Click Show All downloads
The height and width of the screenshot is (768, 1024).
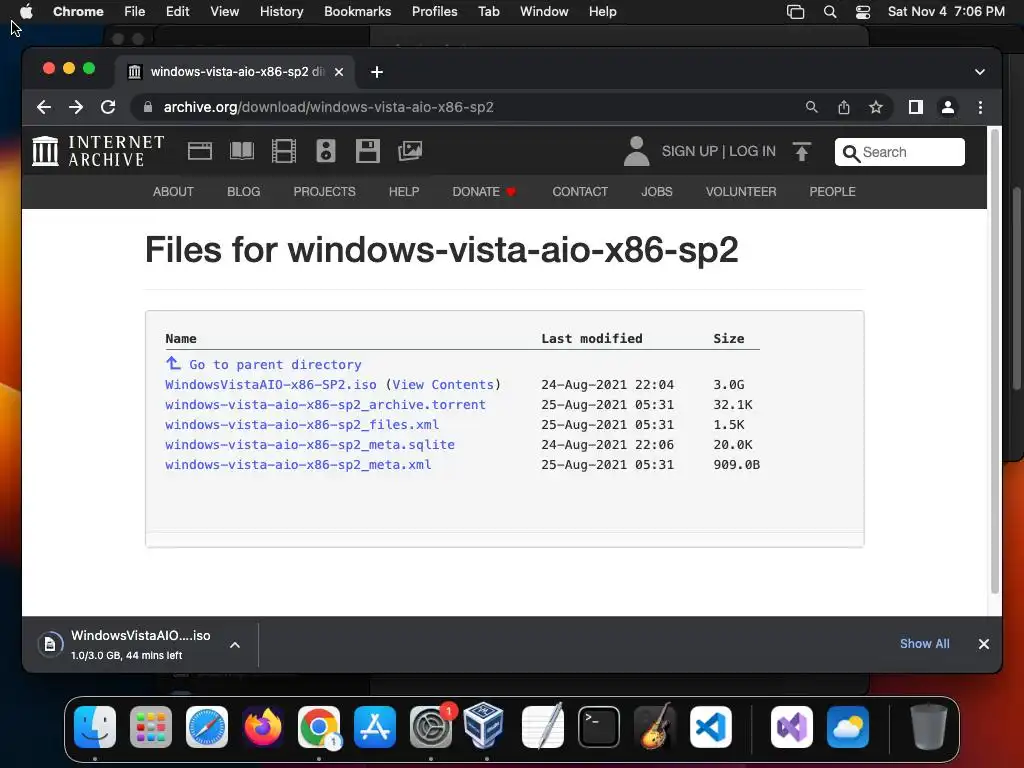(x=924, y=644)
